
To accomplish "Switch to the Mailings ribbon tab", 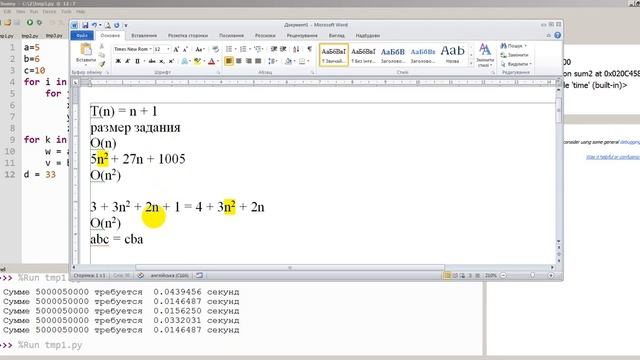I will (x=265, y=36).
